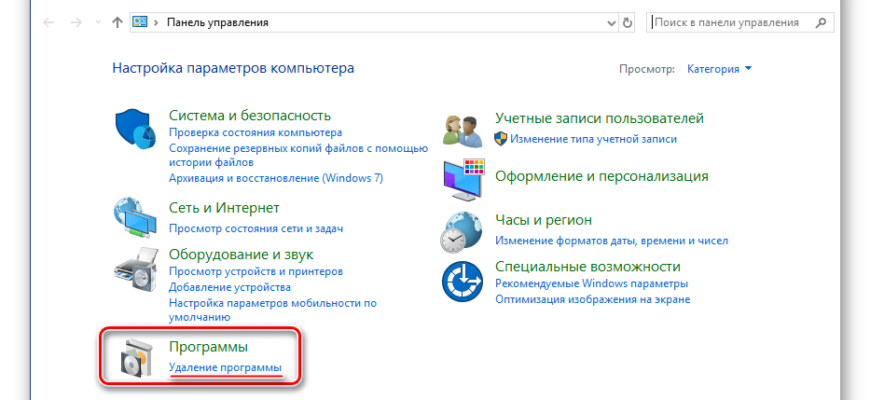
Task: Click Рекомендуемые Windows параметры
Action: pos(591,283)
